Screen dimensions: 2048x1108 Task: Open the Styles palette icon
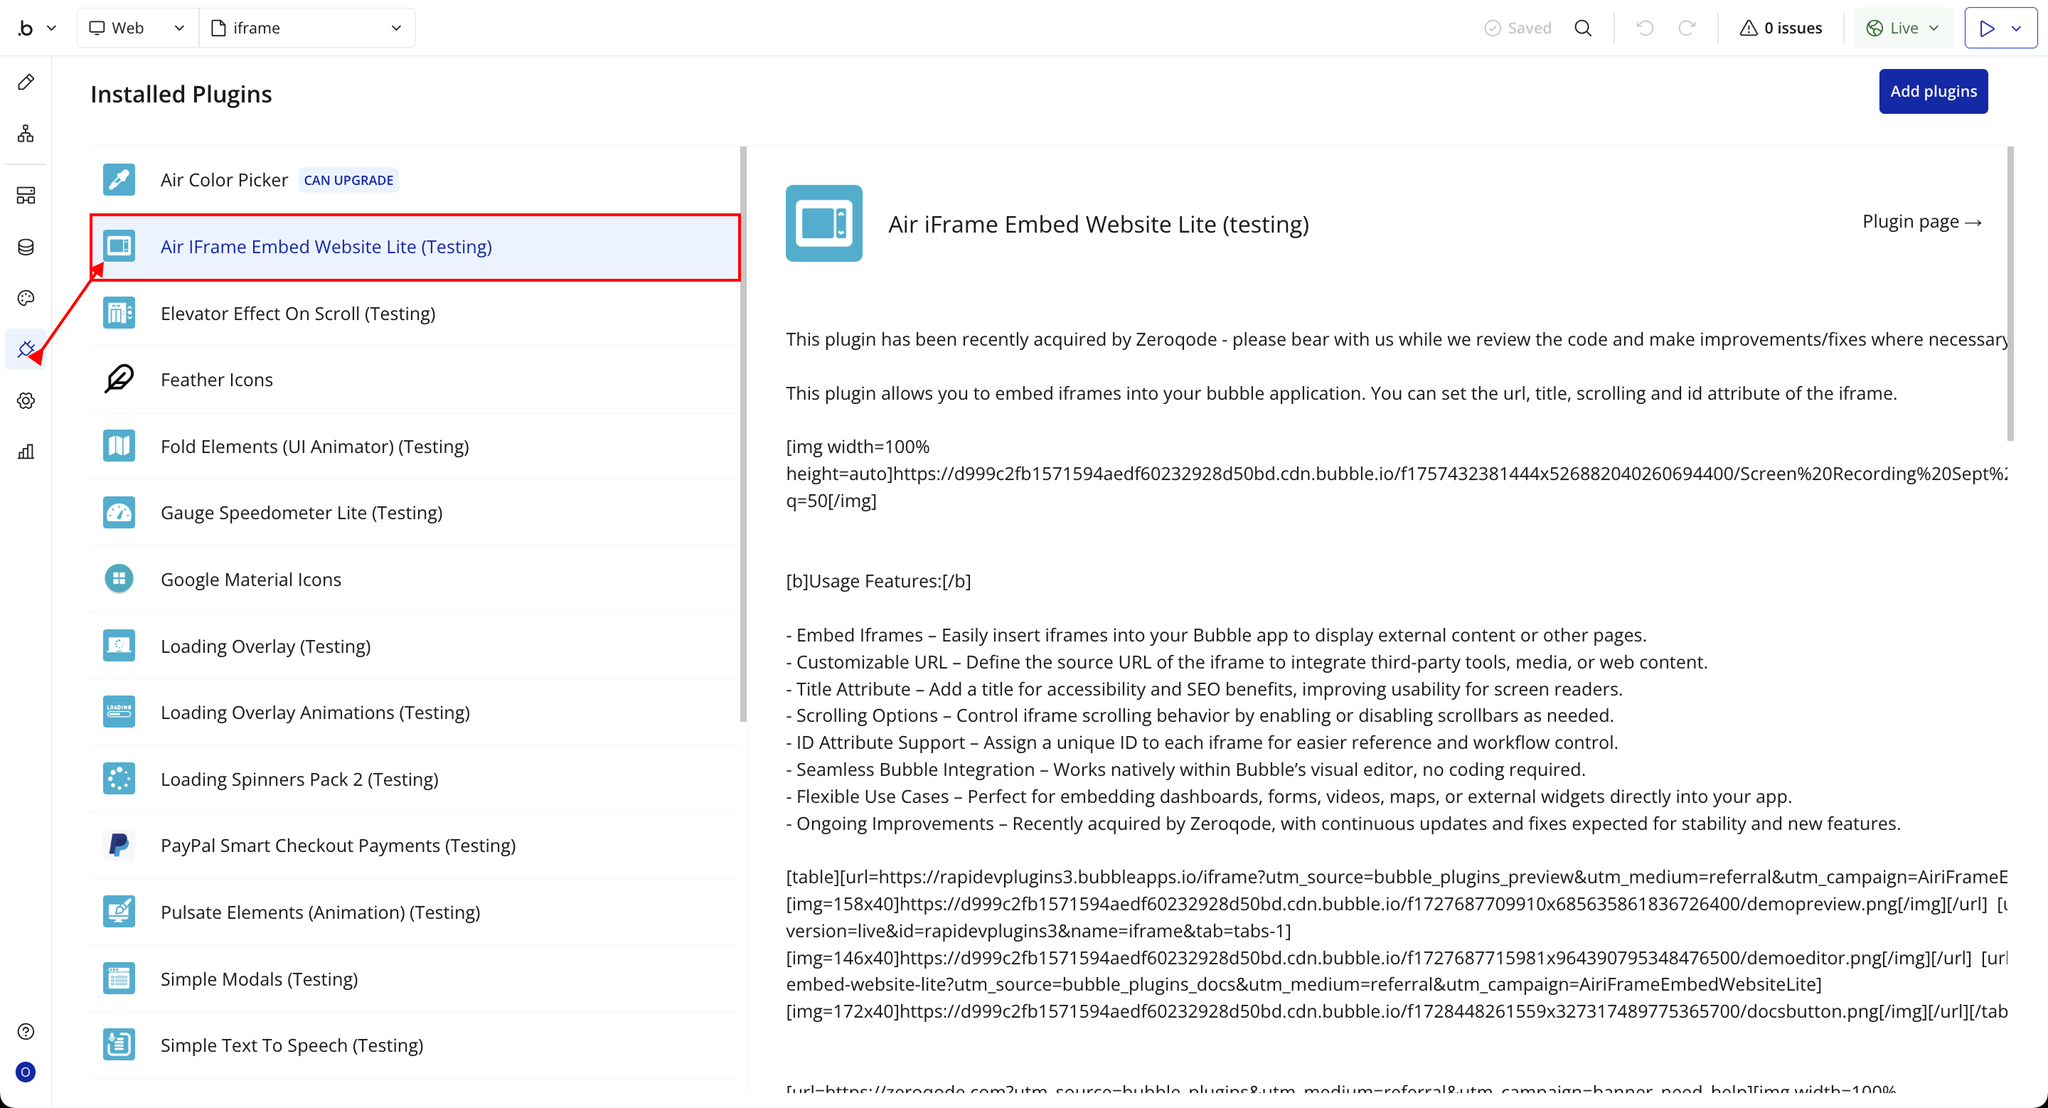26,298
